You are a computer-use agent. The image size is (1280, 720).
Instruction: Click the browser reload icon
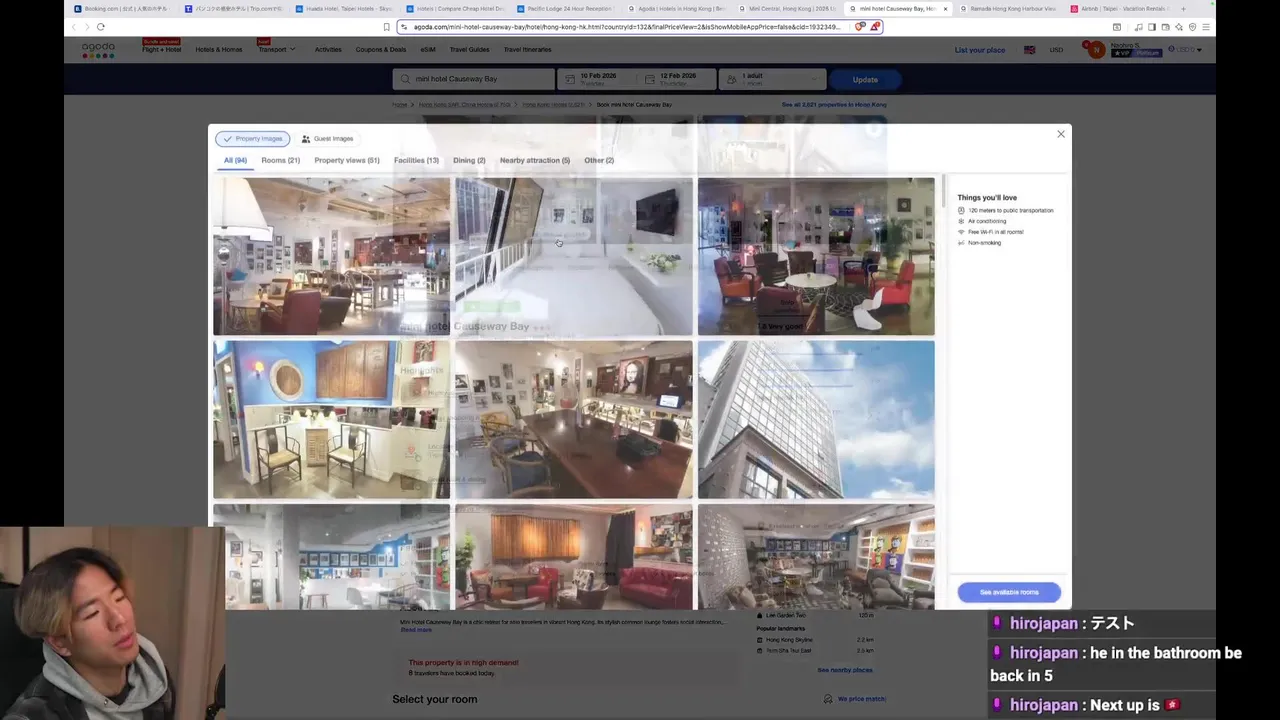coord(100,27)
